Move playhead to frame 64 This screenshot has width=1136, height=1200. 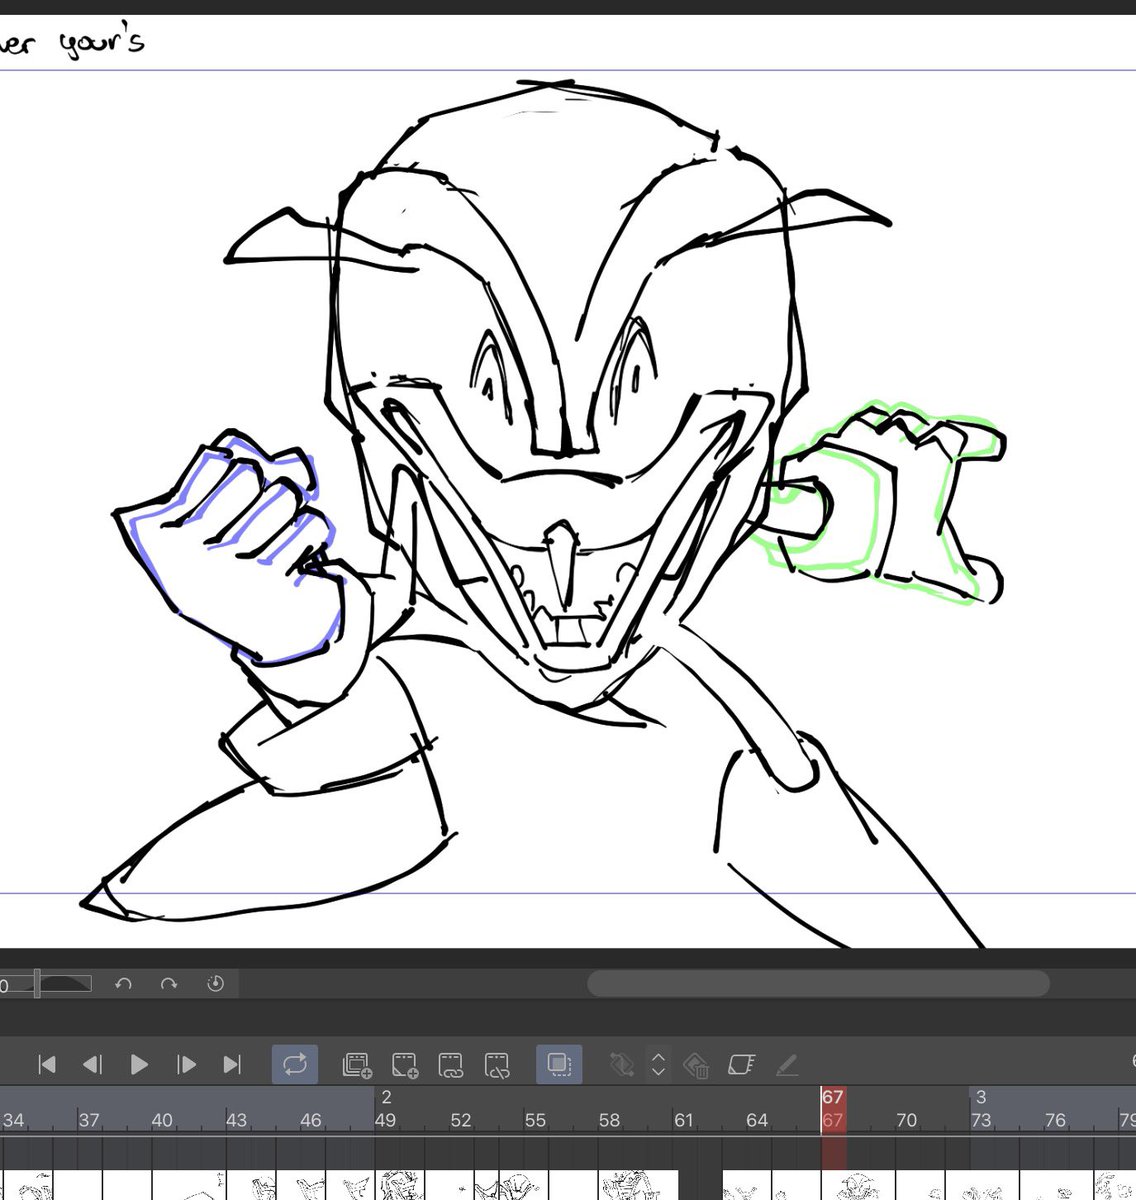tap(757, 1120)
